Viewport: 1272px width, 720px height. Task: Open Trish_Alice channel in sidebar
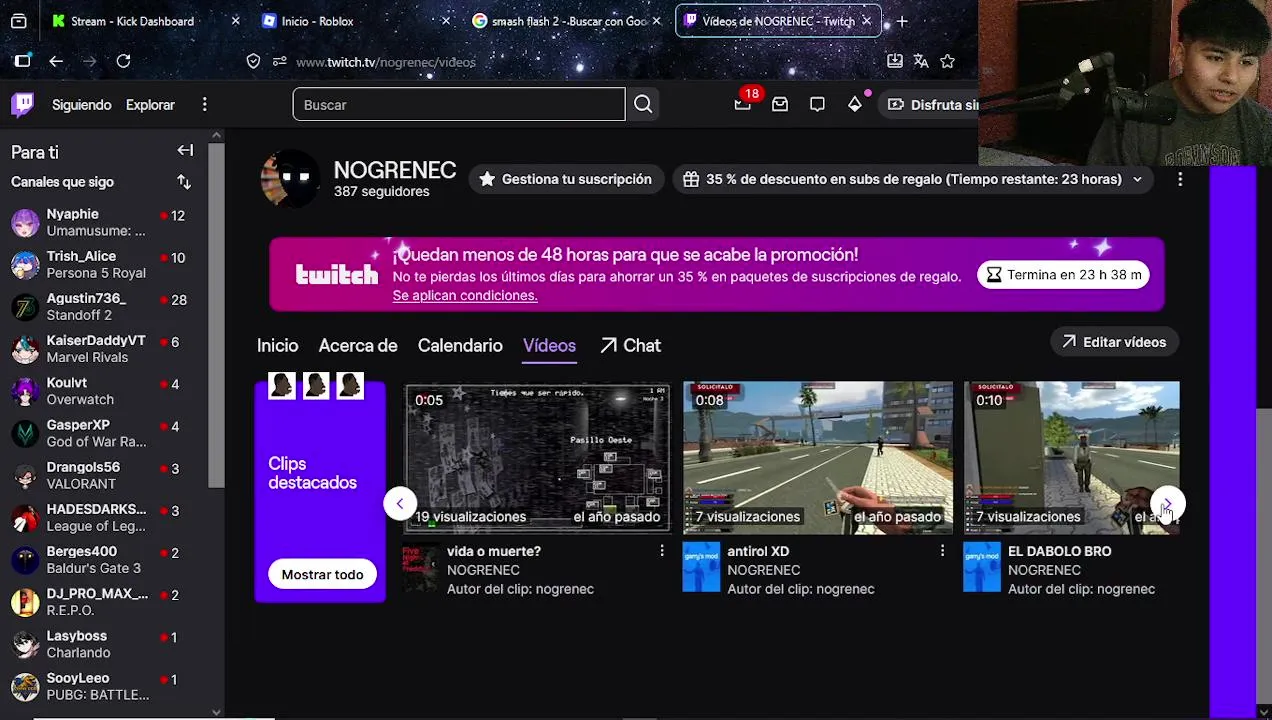(104, 265)
